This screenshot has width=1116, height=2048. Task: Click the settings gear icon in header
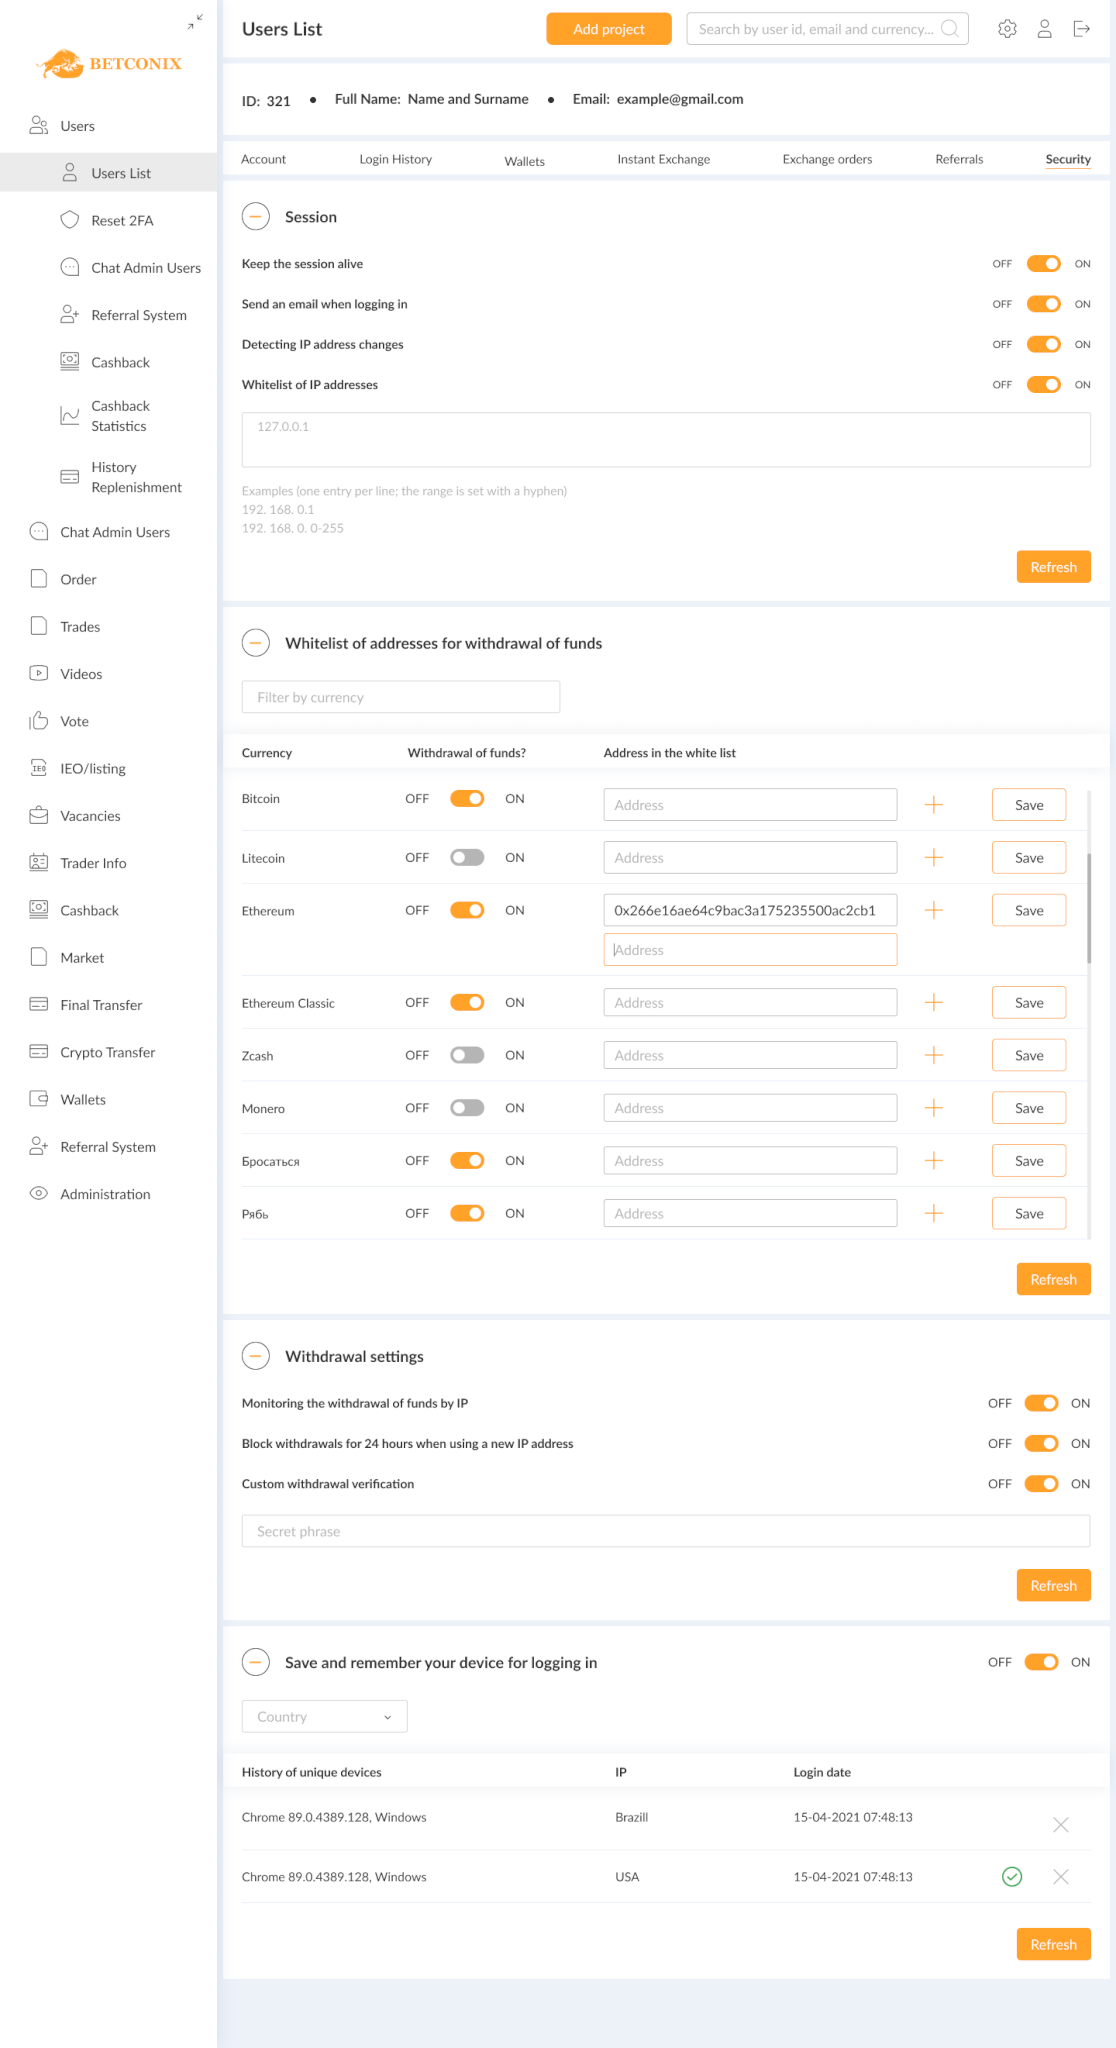click(1007, 29)
